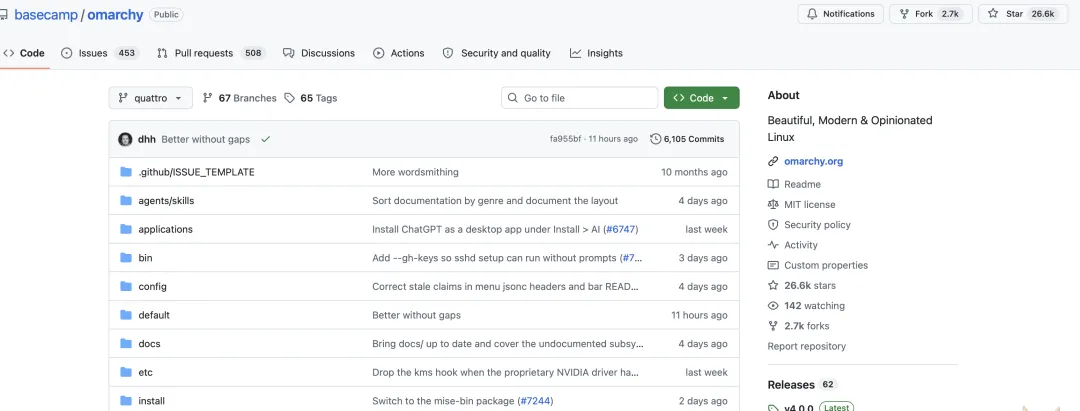Screen dimensions: 1080x411
Task: Click folder icon beside bin
Action: point(126,257)
